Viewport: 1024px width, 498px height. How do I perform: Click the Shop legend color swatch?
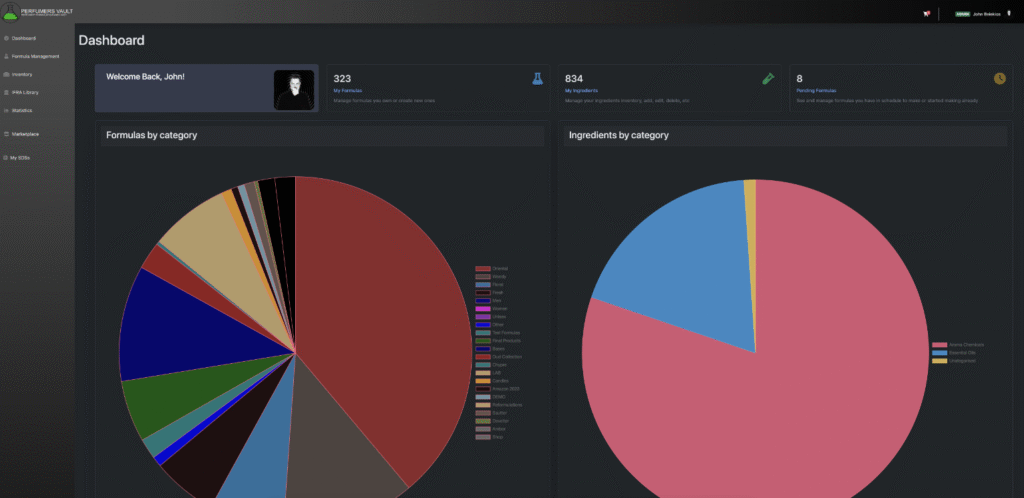coord(483,437)
